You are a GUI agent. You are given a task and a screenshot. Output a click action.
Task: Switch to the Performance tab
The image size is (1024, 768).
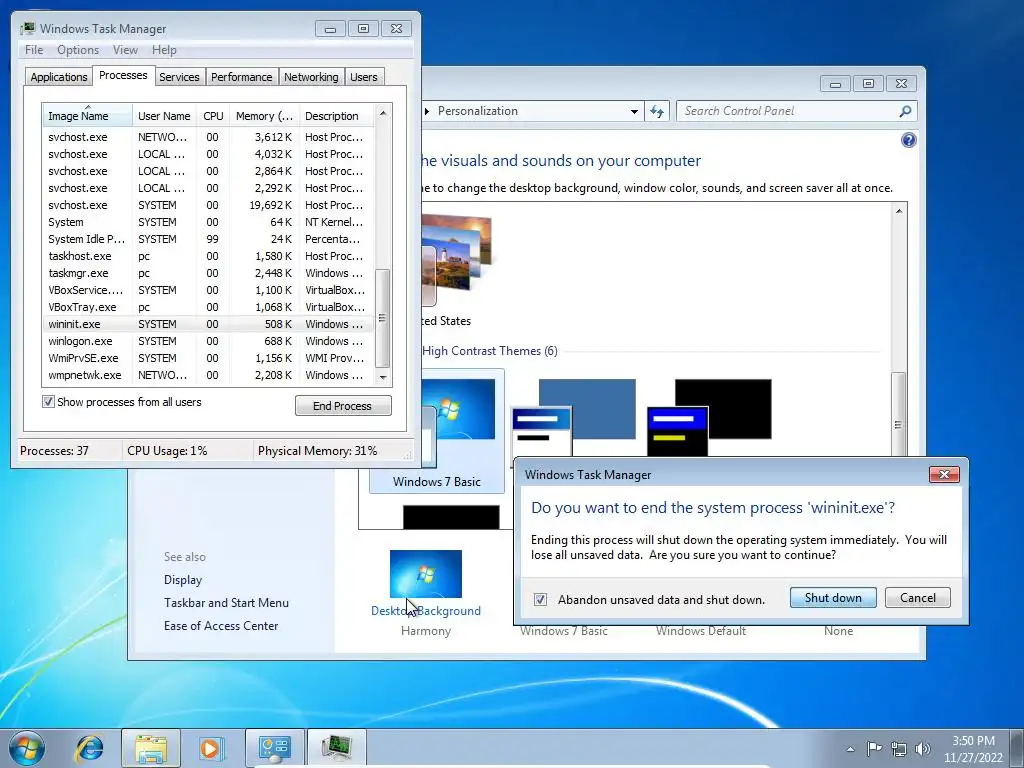pos(241,77)
